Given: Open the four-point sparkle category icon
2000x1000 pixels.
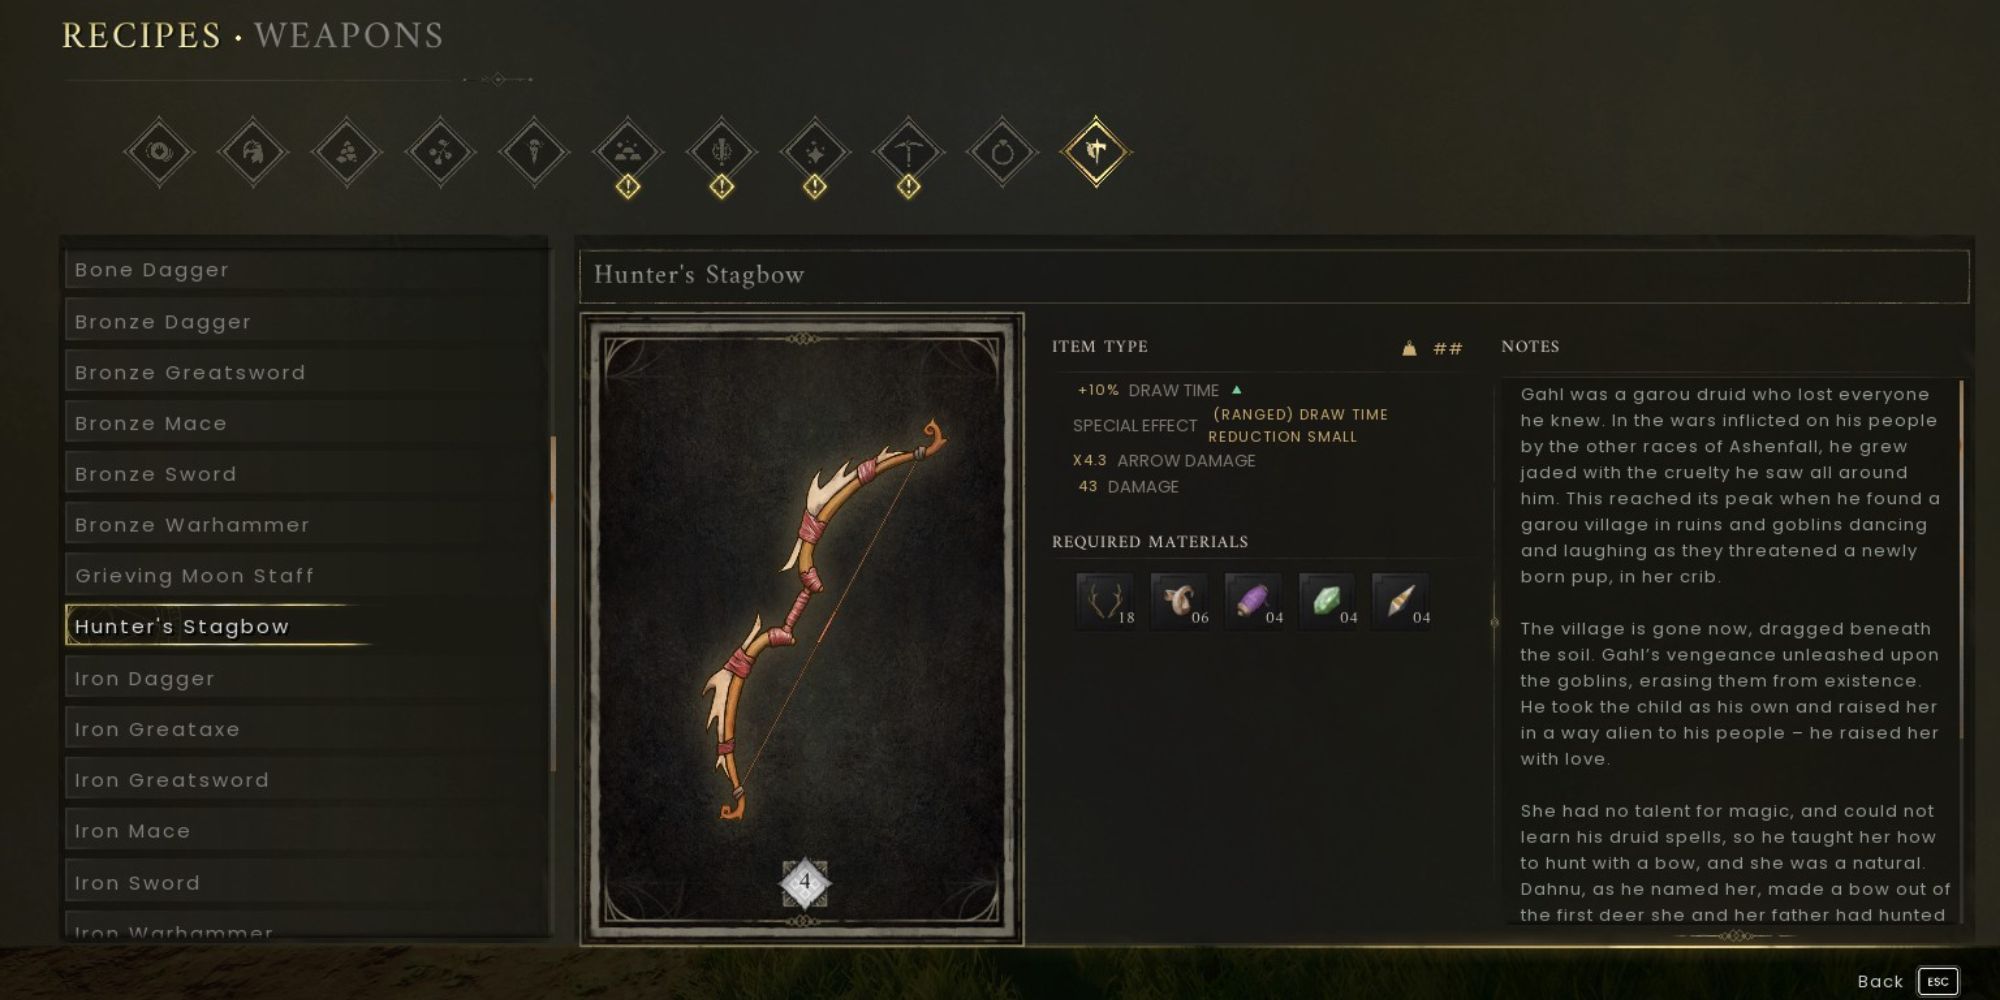Looking at the screenshot, I should point(814,153).
